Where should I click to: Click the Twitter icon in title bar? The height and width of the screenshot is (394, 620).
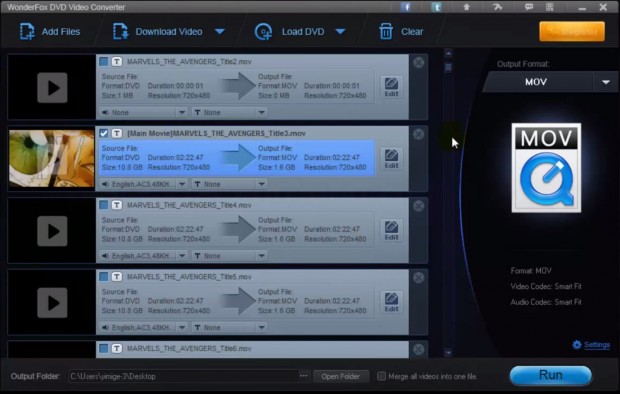pos(436,7)
